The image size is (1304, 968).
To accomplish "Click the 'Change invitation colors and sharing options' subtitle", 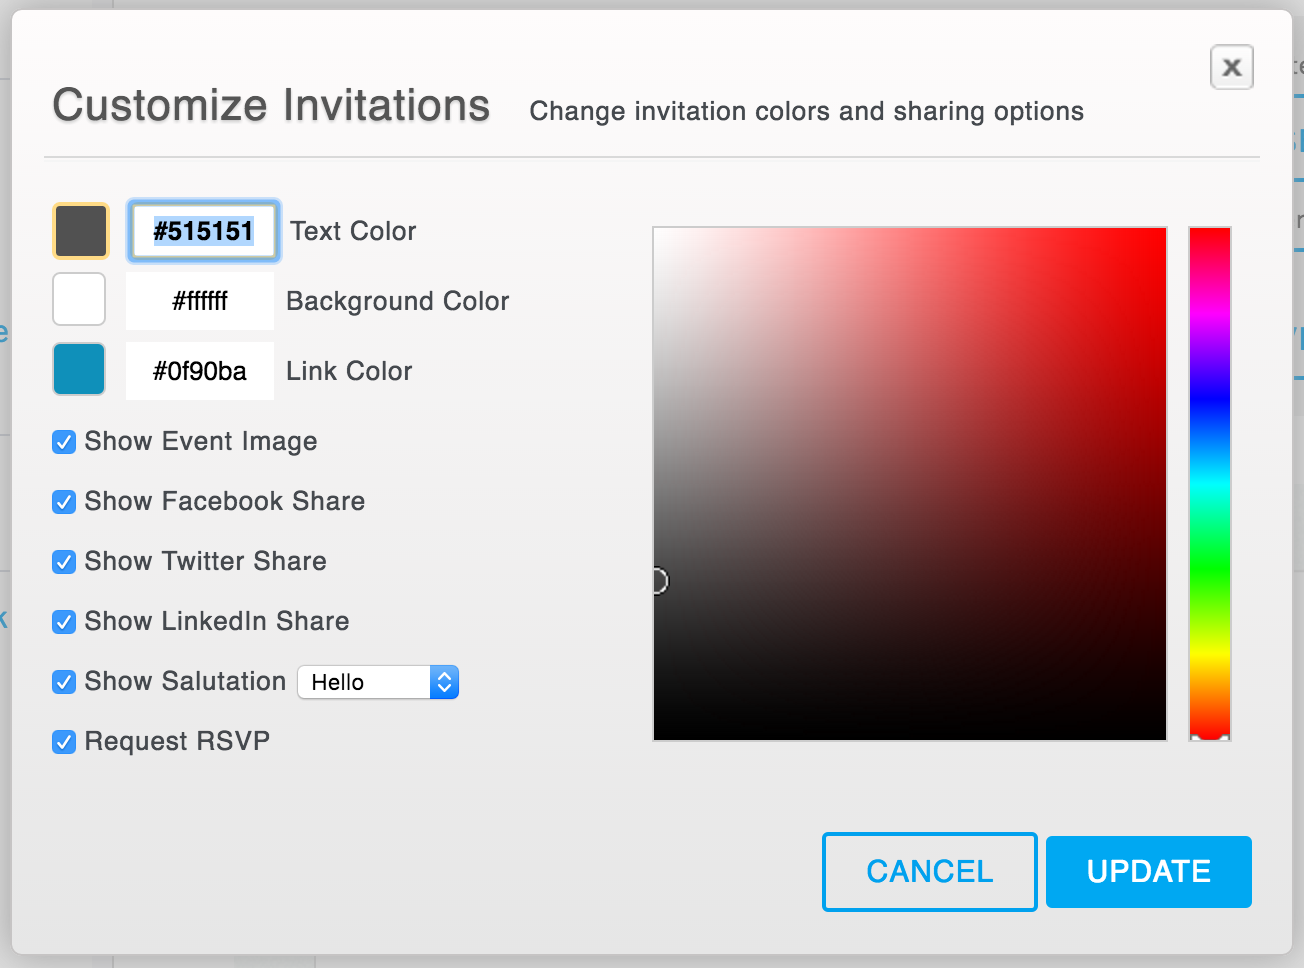I will 807,111.
